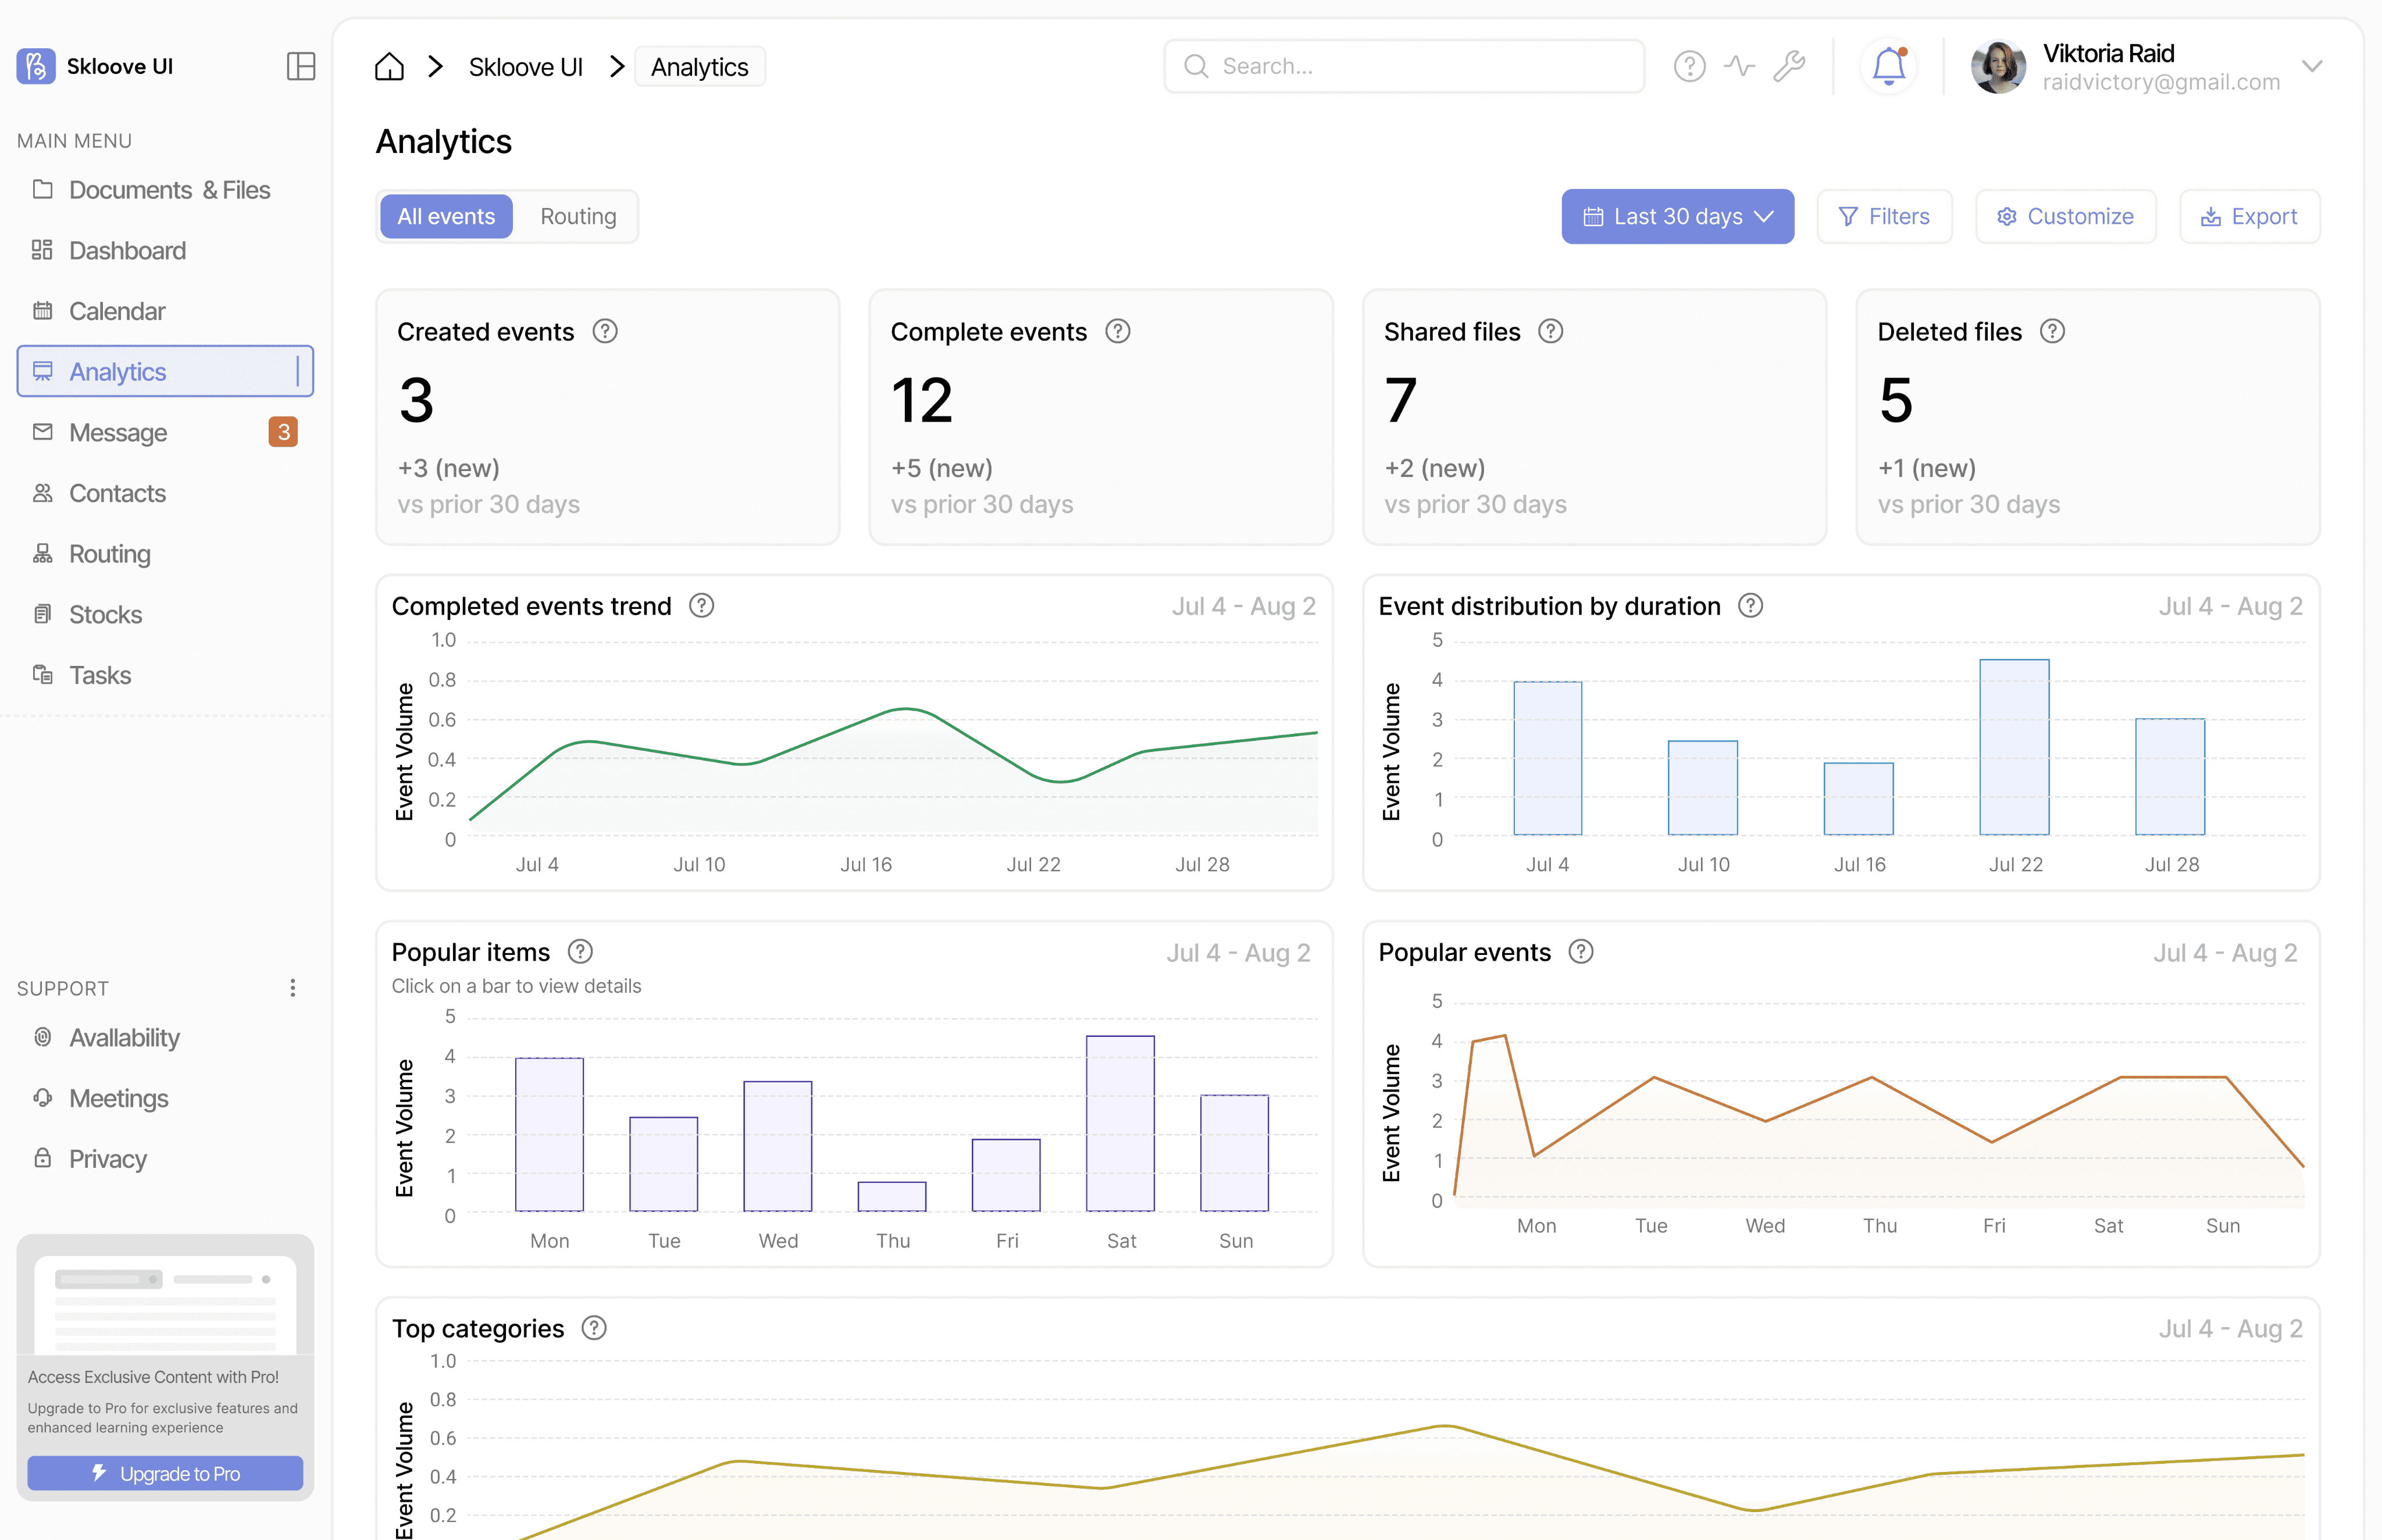Switch to the All events toggle
The image size is (2382, 1540).
(446, 216)
